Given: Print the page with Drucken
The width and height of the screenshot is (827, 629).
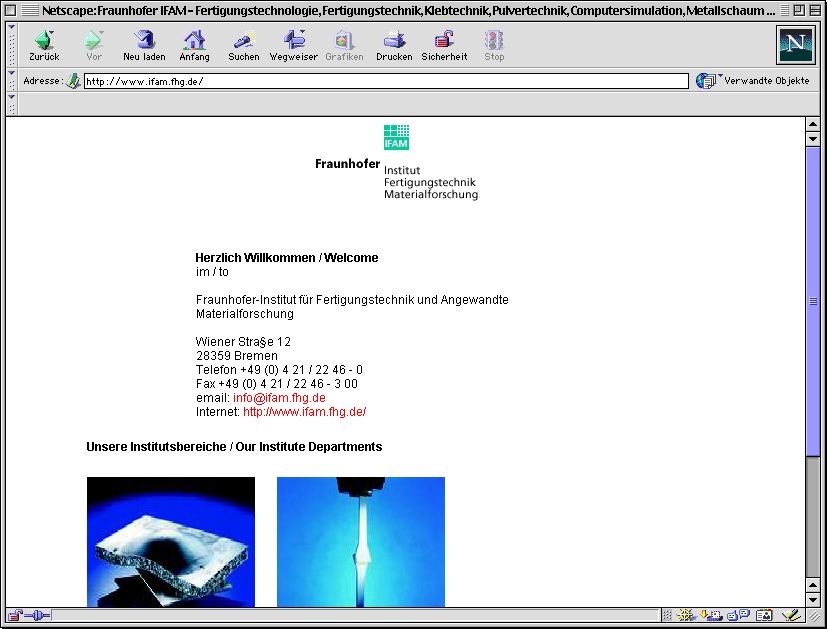Looking at the screenshot, I should 394,46.
